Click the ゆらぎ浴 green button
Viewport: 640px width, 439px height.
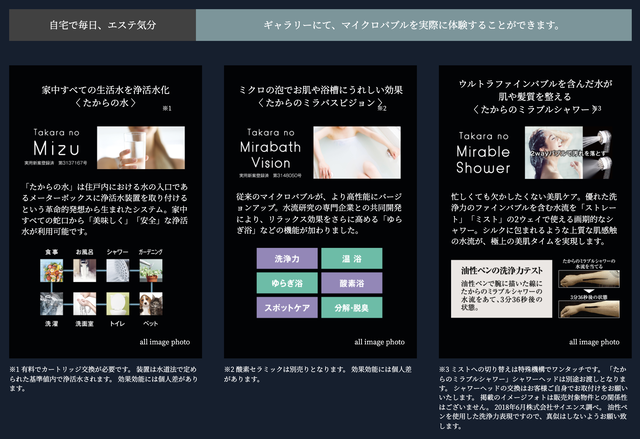pyautogui.click(x=287, y=283)
